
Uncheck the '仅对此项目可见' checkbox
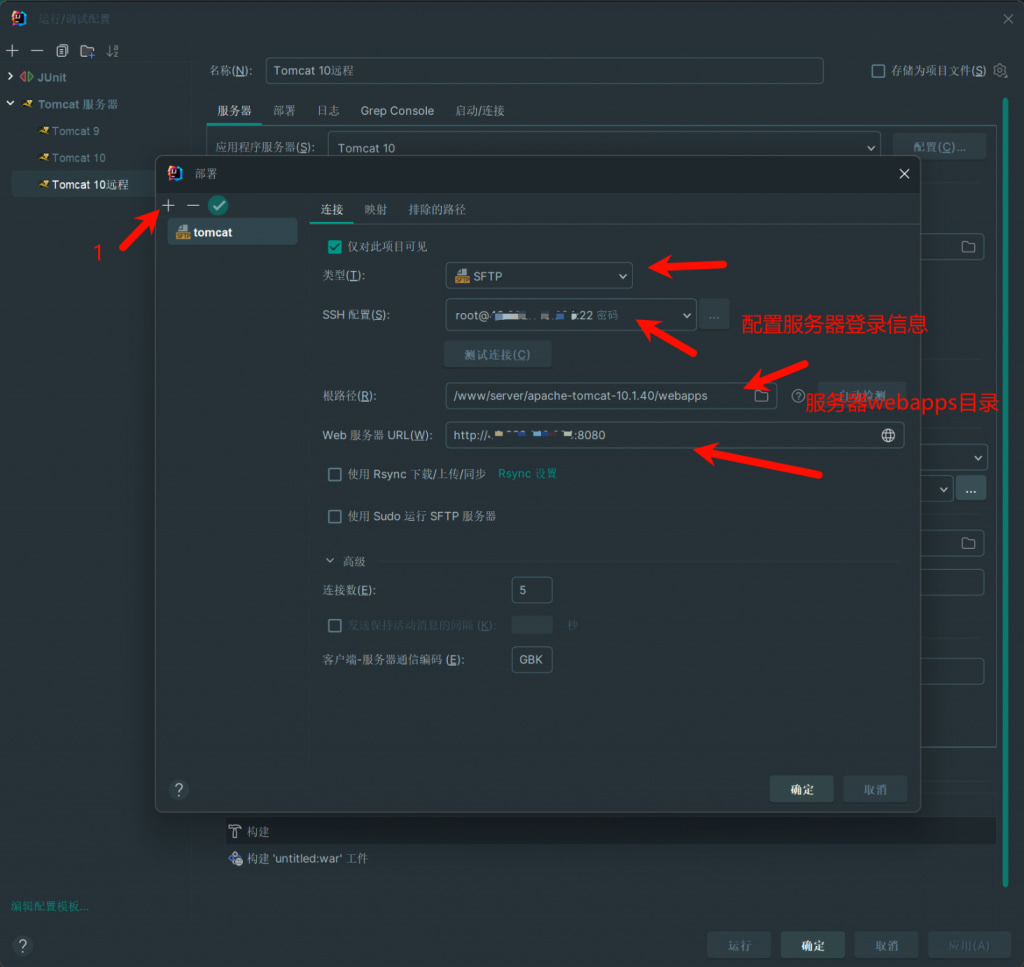335,246
